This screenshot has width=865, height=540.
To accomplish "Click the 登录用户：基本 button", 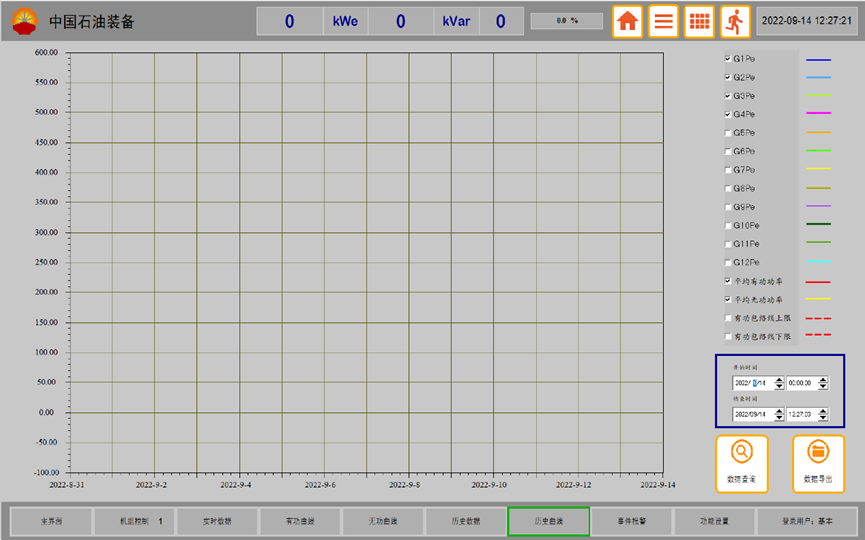I will tap(807, 521).
